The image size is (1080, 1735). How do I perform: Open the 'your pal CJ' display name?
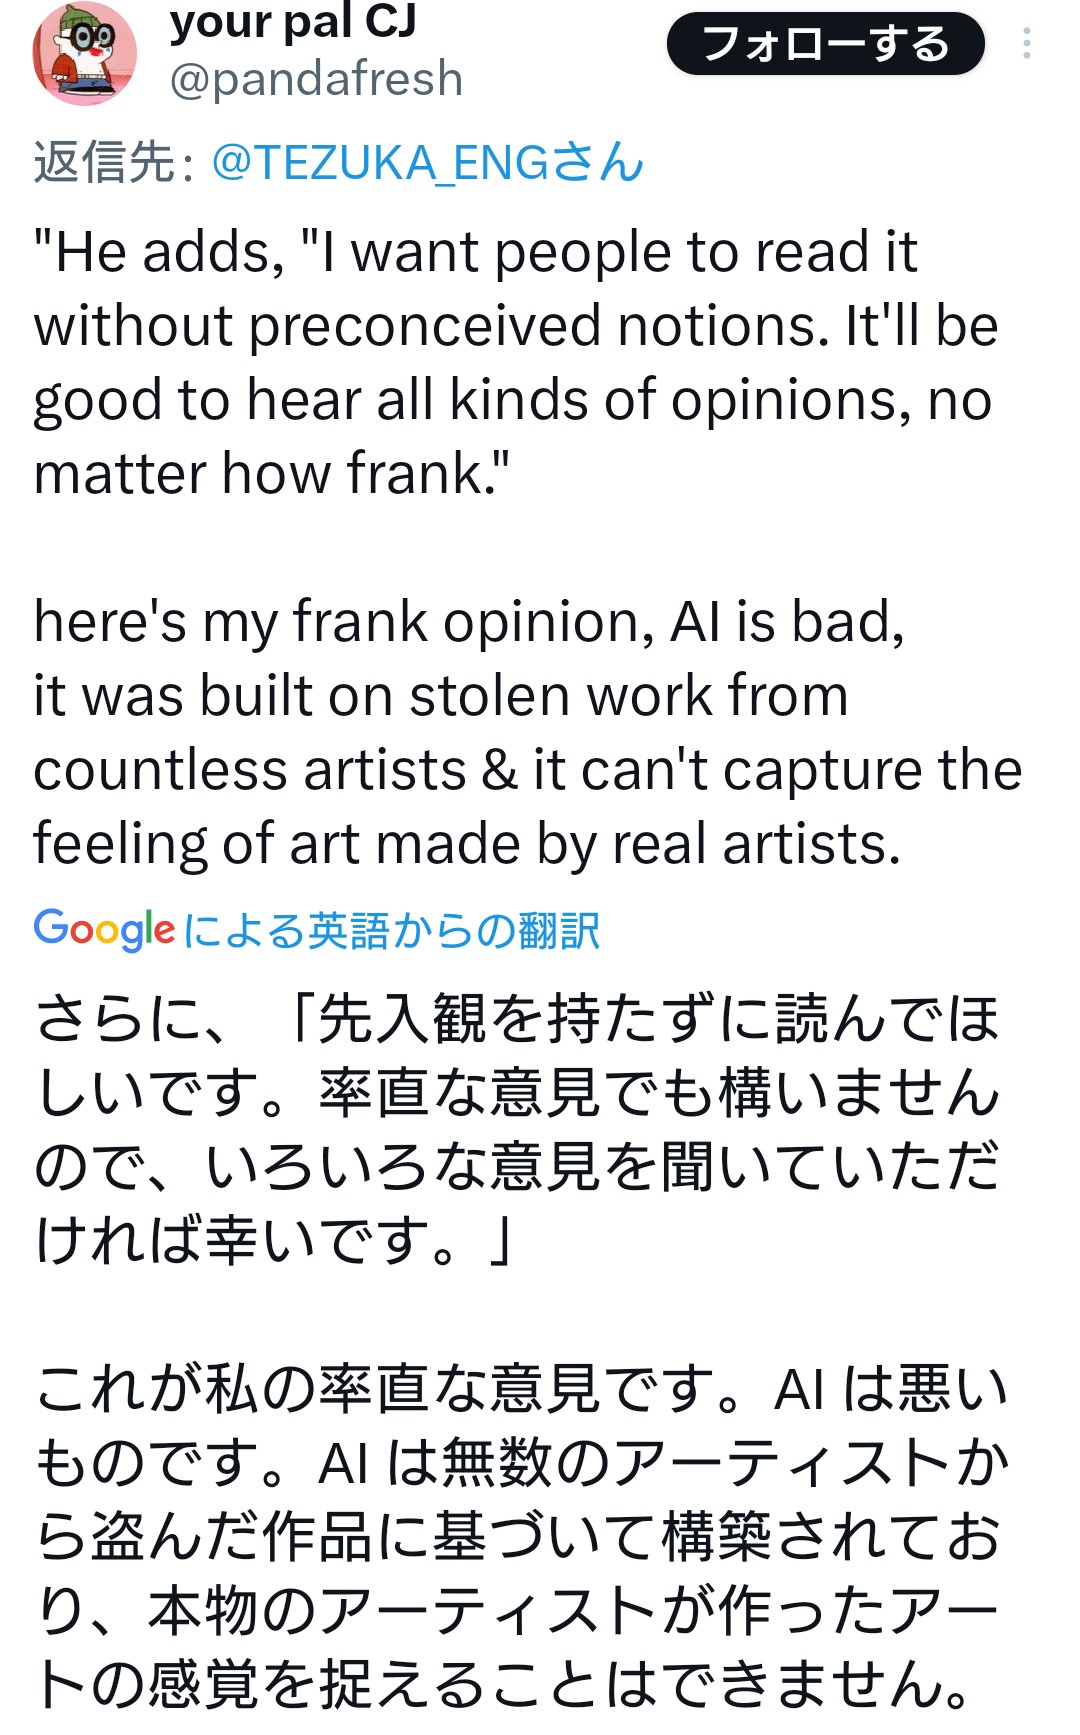click(292, 22)
